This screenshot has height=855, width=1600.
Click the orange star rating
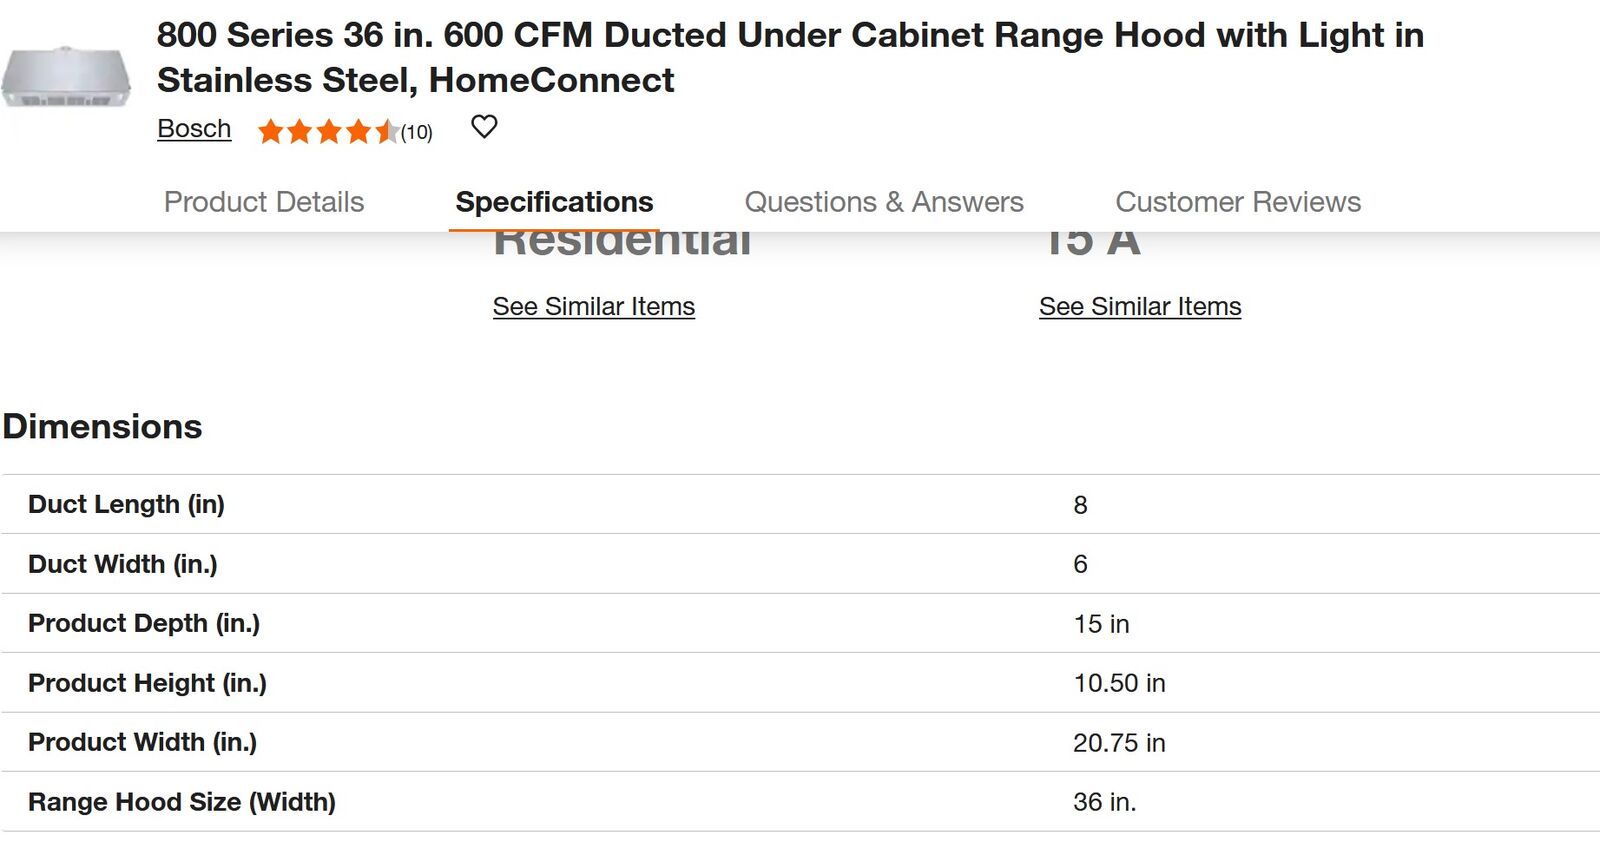coord(327,132)
